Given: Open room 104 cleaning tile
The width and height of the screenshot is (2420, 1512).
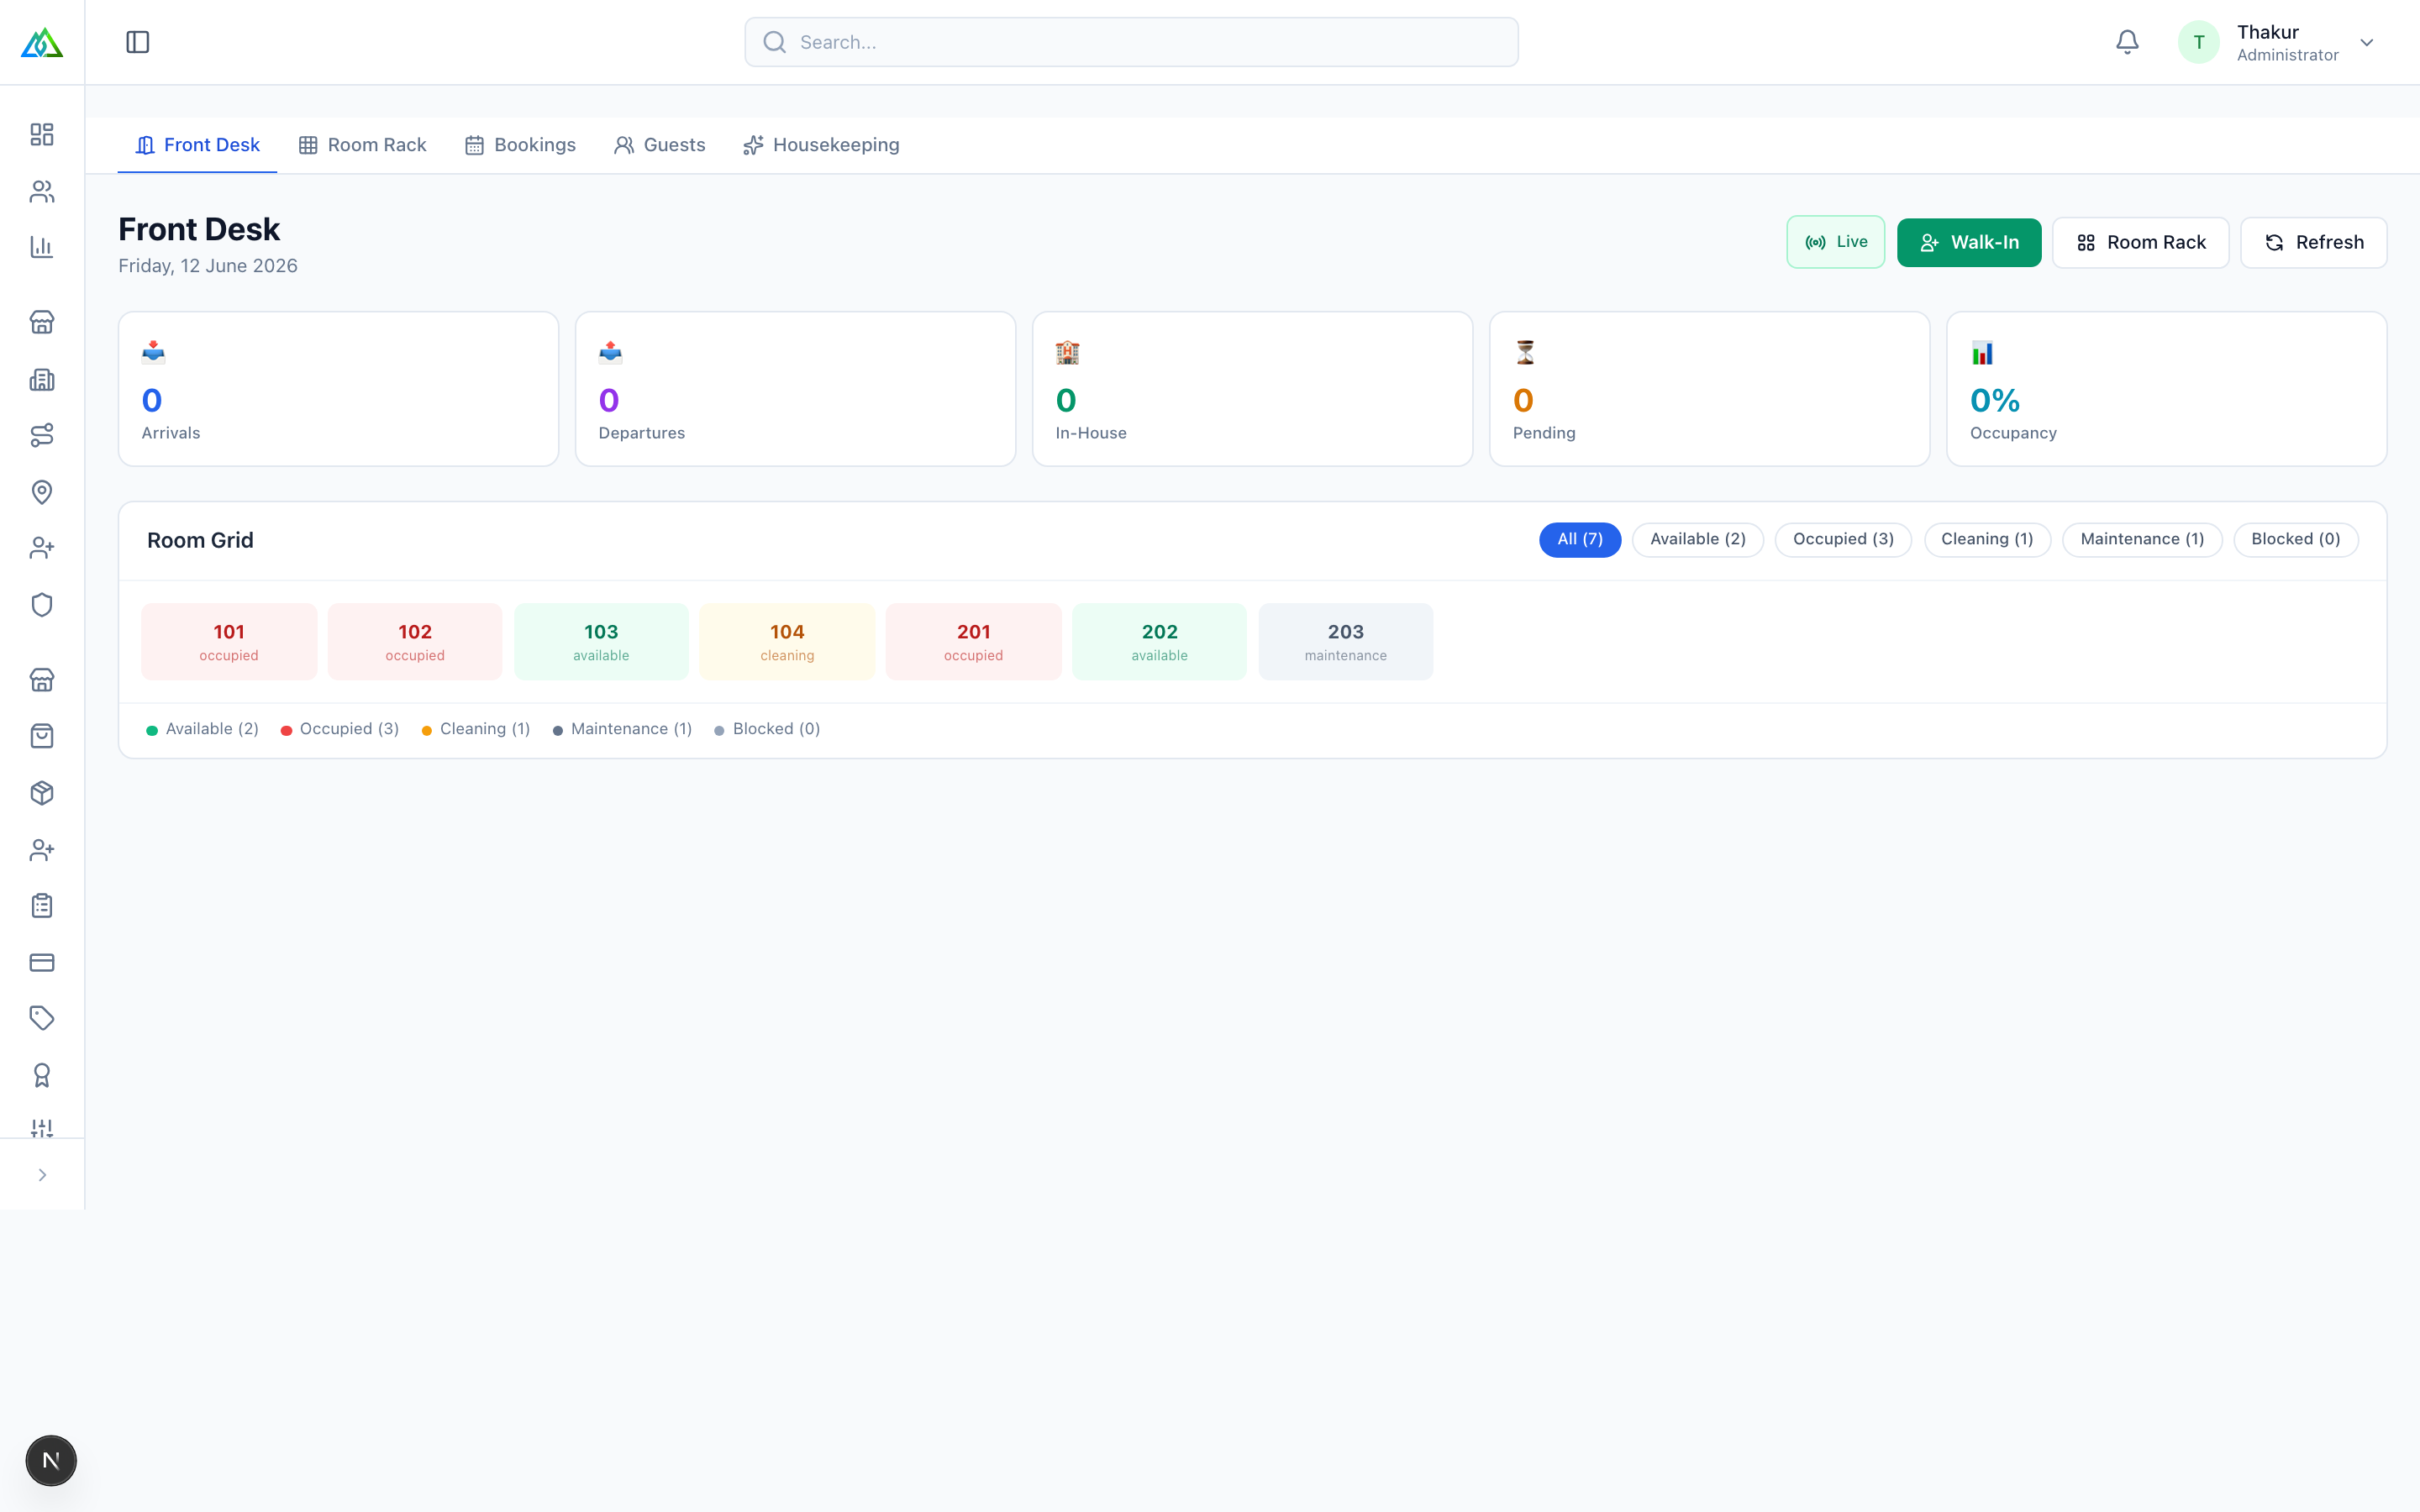Looking at the screenshot, I should (787, 642).
